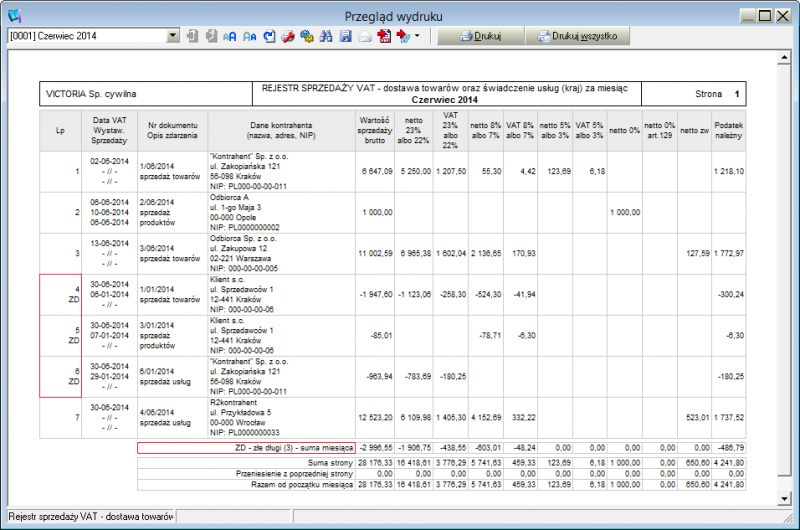The height and width of the screenshot is (530, 800).
Task: Send the report by email envelope icon
Action: (365, 36)
